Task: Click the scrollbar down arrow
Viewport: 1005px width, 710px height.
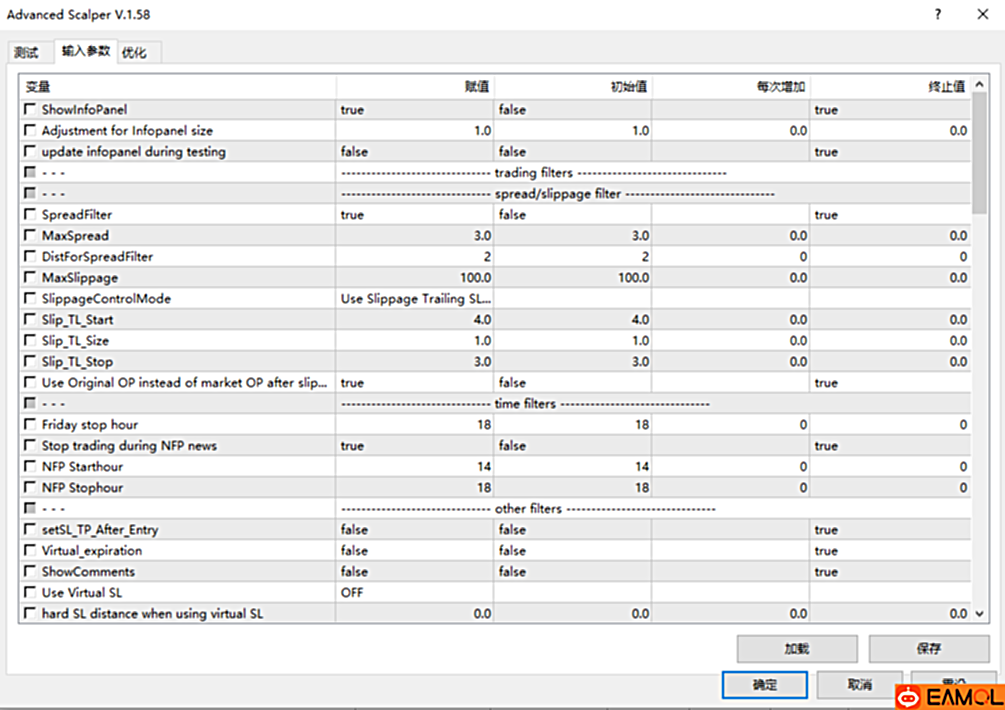Action: pyautogui.click(x=979, y=614)
